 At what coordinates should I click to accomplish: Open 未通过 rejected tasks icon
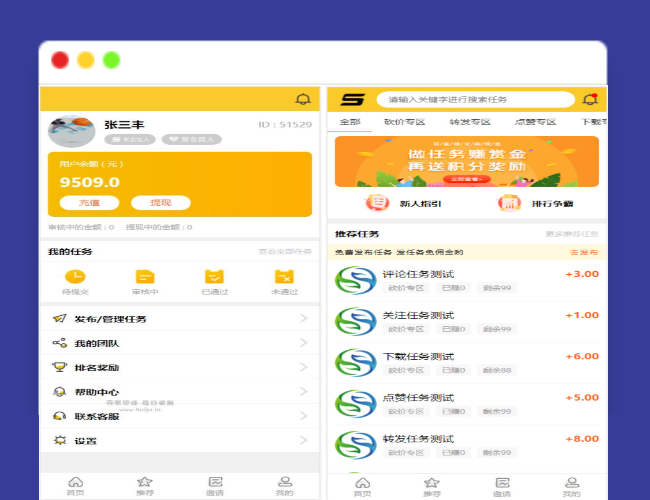[x=284, y=277]
